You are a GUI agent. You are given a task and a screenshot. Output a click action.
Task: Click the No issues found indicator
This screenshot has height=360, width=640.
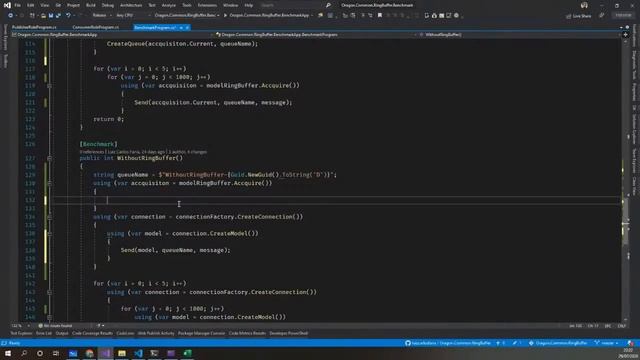point(55,326)
